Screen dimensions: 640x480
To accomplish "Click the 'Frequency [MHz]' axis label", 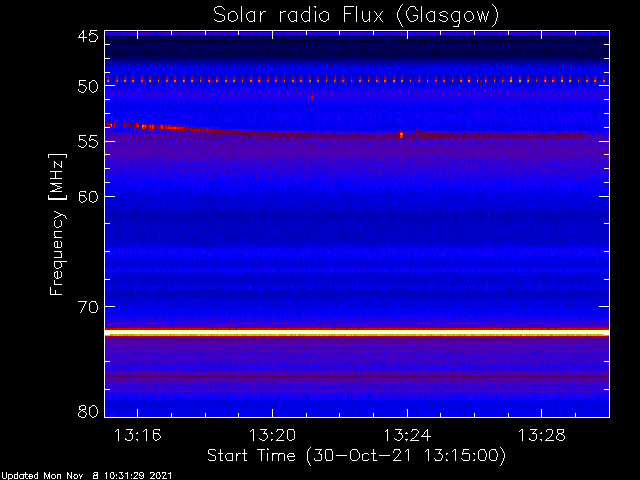I will [57, 224].
